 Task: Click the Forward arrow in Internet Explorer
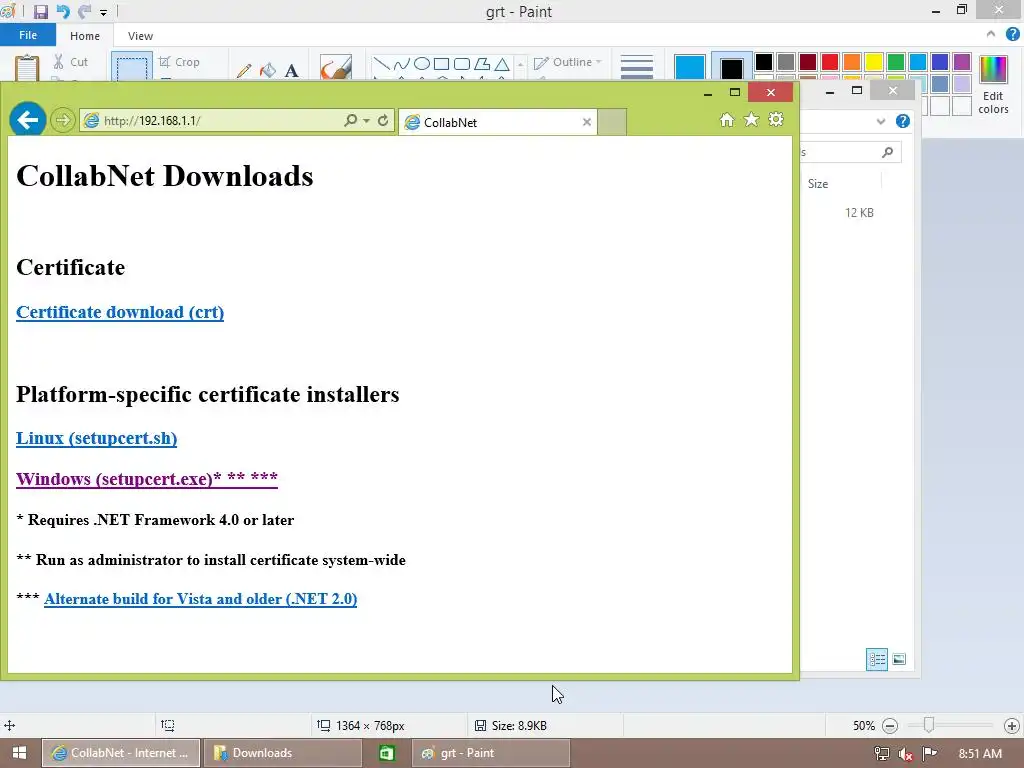(63, 120)
